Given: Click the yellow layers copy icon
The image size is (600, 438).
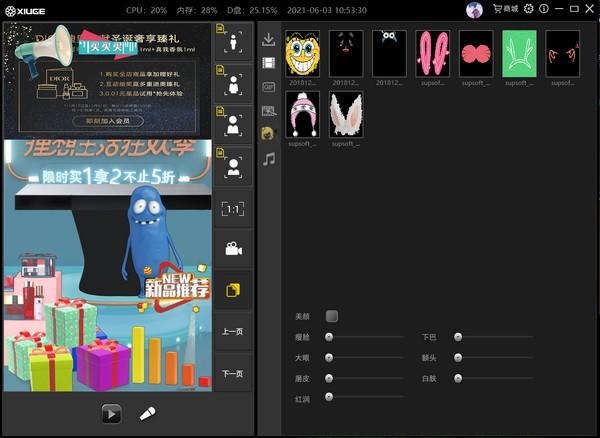Looking at the screenshot, I should click(233, 290).
